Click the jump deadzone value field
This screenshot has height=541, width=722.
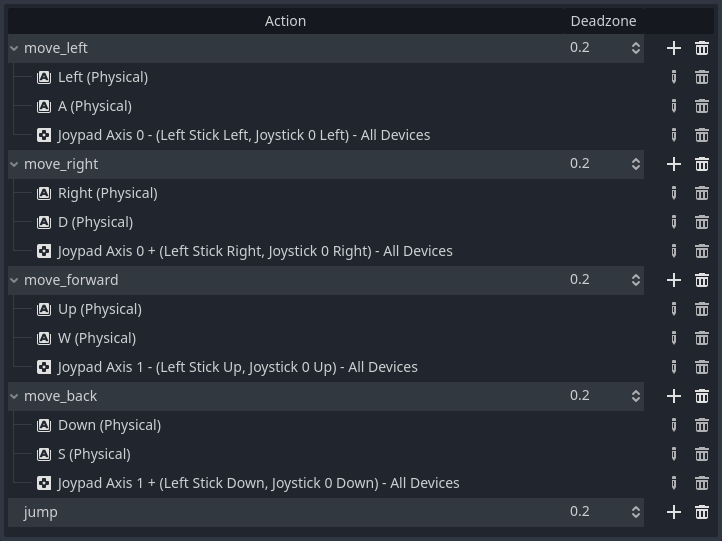point(594,512)
